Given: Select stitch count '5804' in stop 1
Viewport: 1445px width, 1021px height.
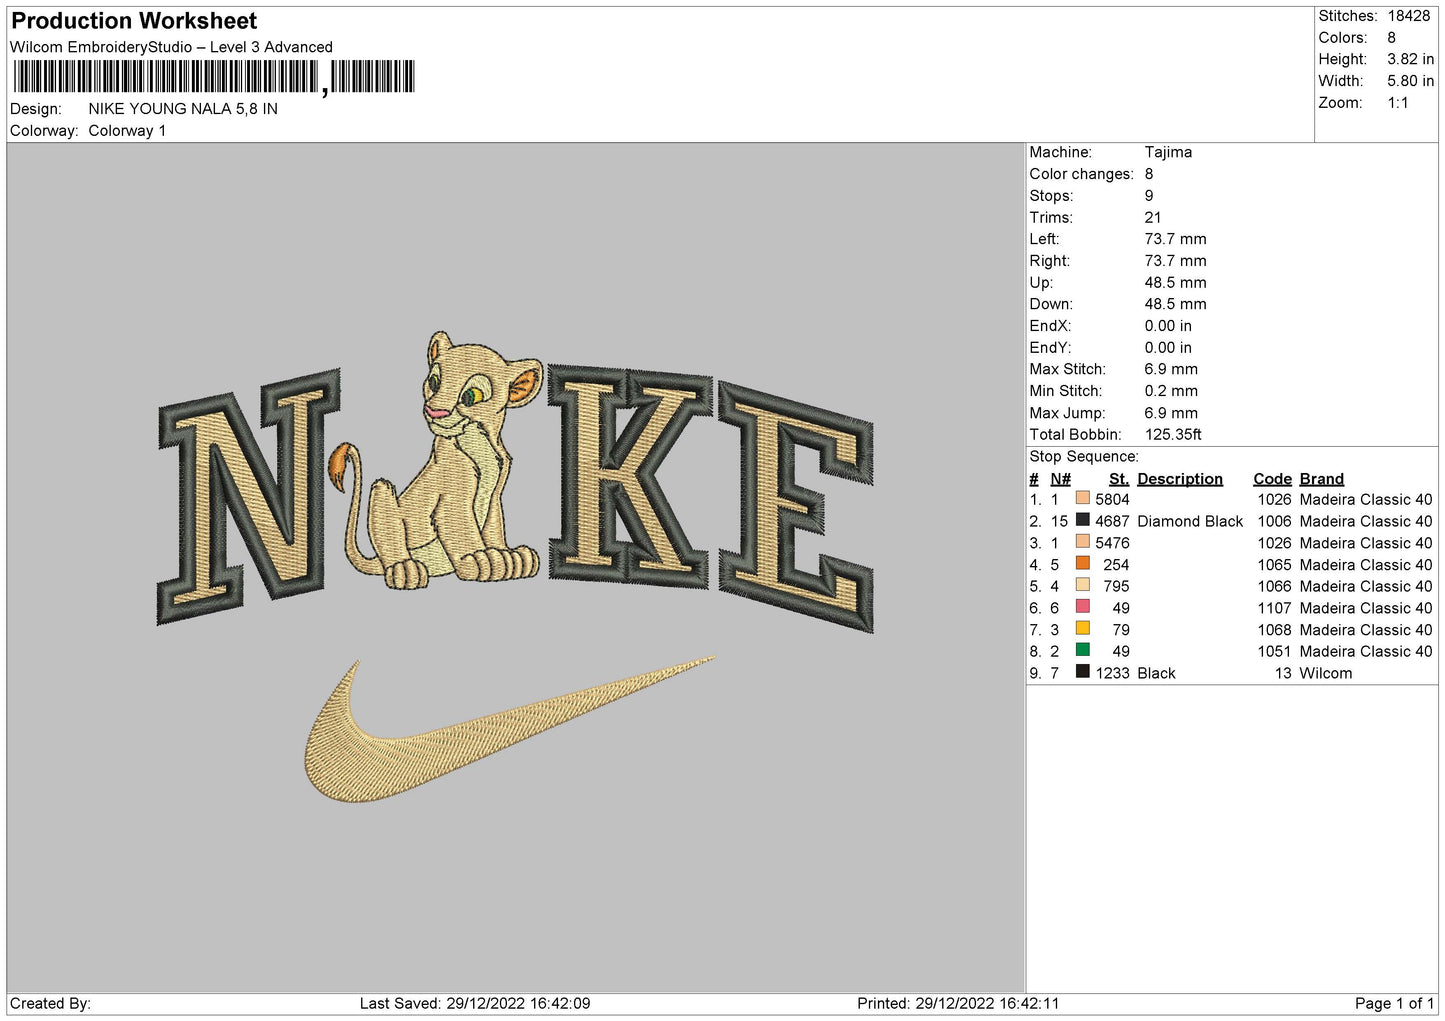Looking at the screenshot, I should point(1112,499).
